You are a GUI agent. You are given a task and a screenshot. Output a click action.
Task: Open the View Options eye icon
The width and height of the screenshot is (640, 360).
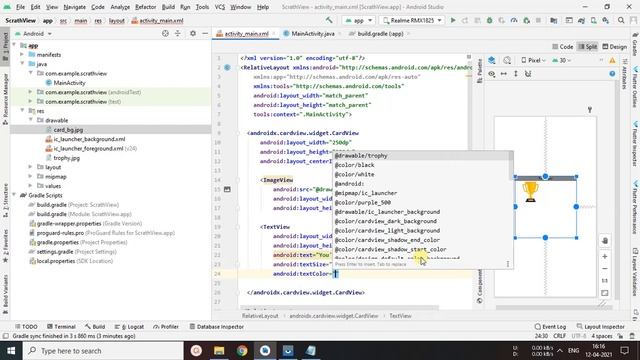492,74
